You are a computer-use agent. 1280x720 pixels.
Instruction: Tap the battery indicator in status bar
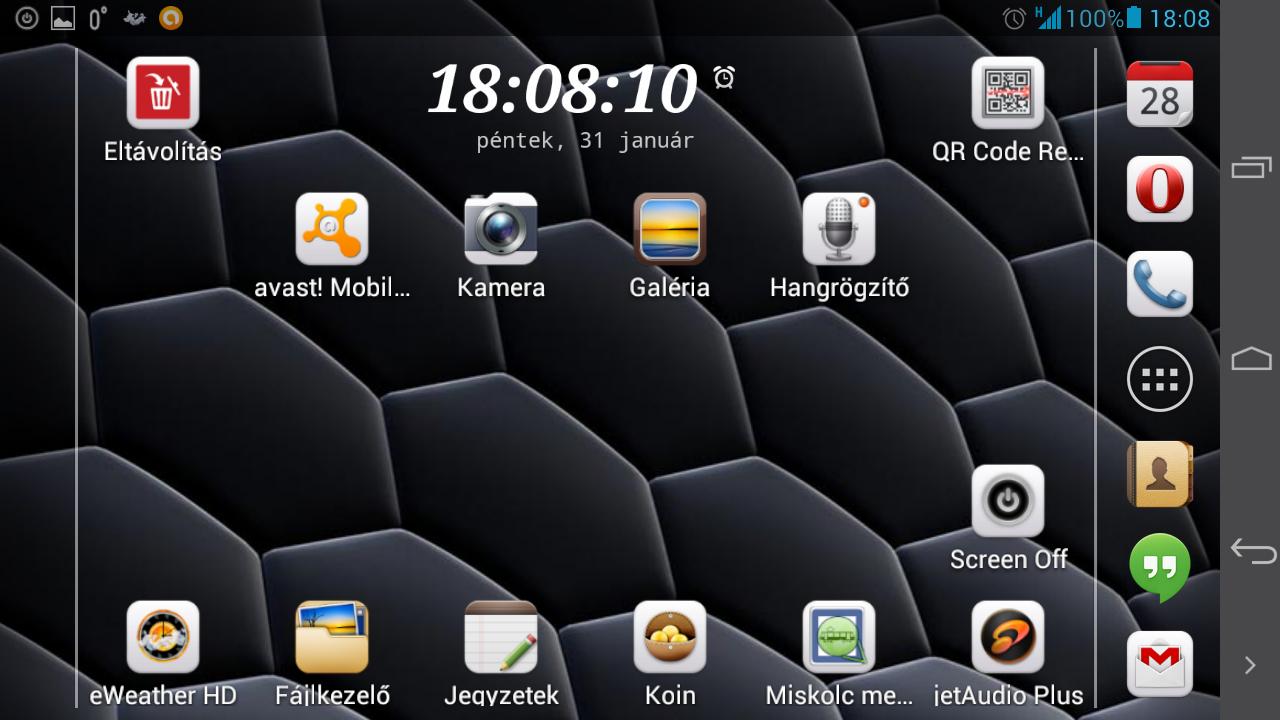point(1133,18)
